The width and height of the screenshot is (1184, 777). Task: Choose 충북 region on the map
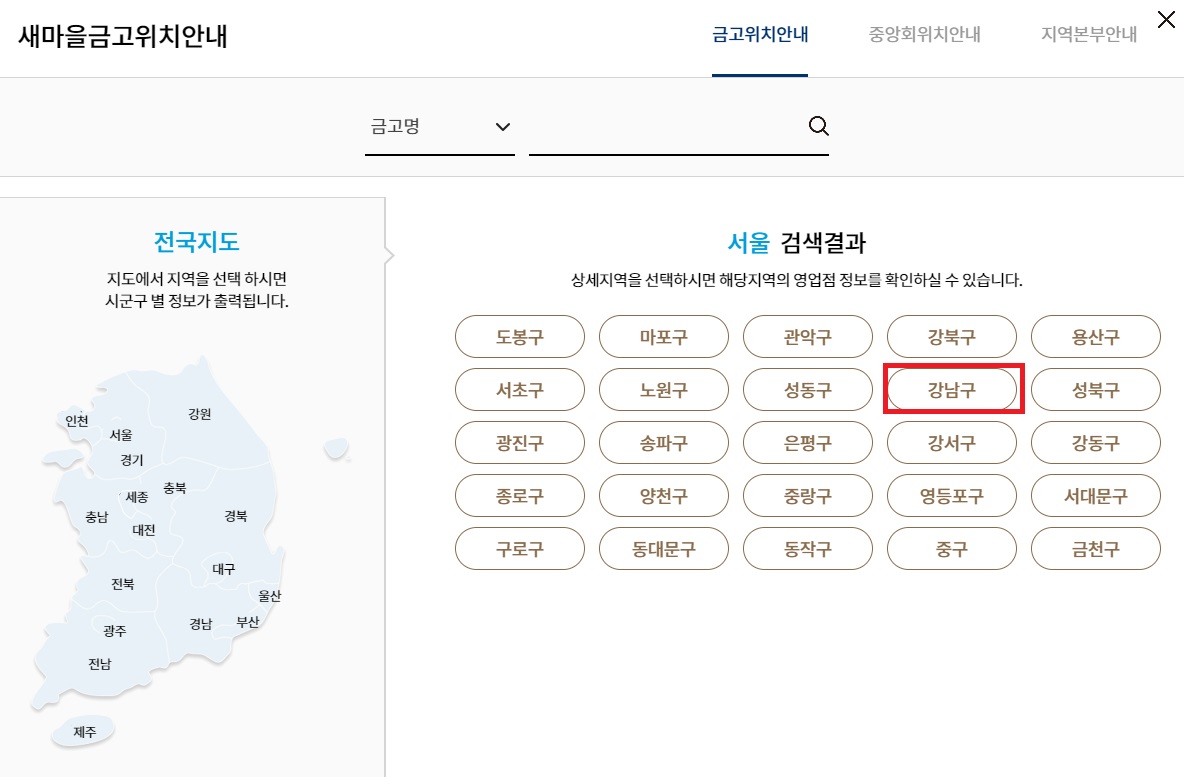pos(175,488)
